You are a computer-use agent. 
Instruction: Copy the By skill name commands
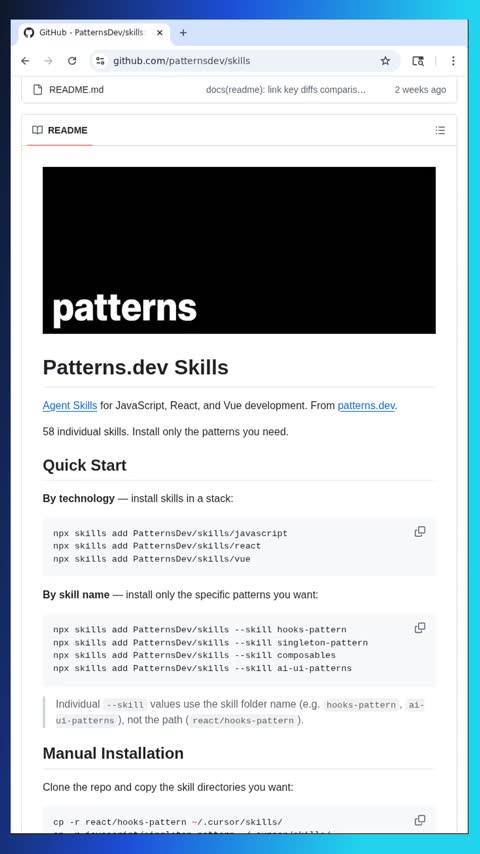coord(420,628)
